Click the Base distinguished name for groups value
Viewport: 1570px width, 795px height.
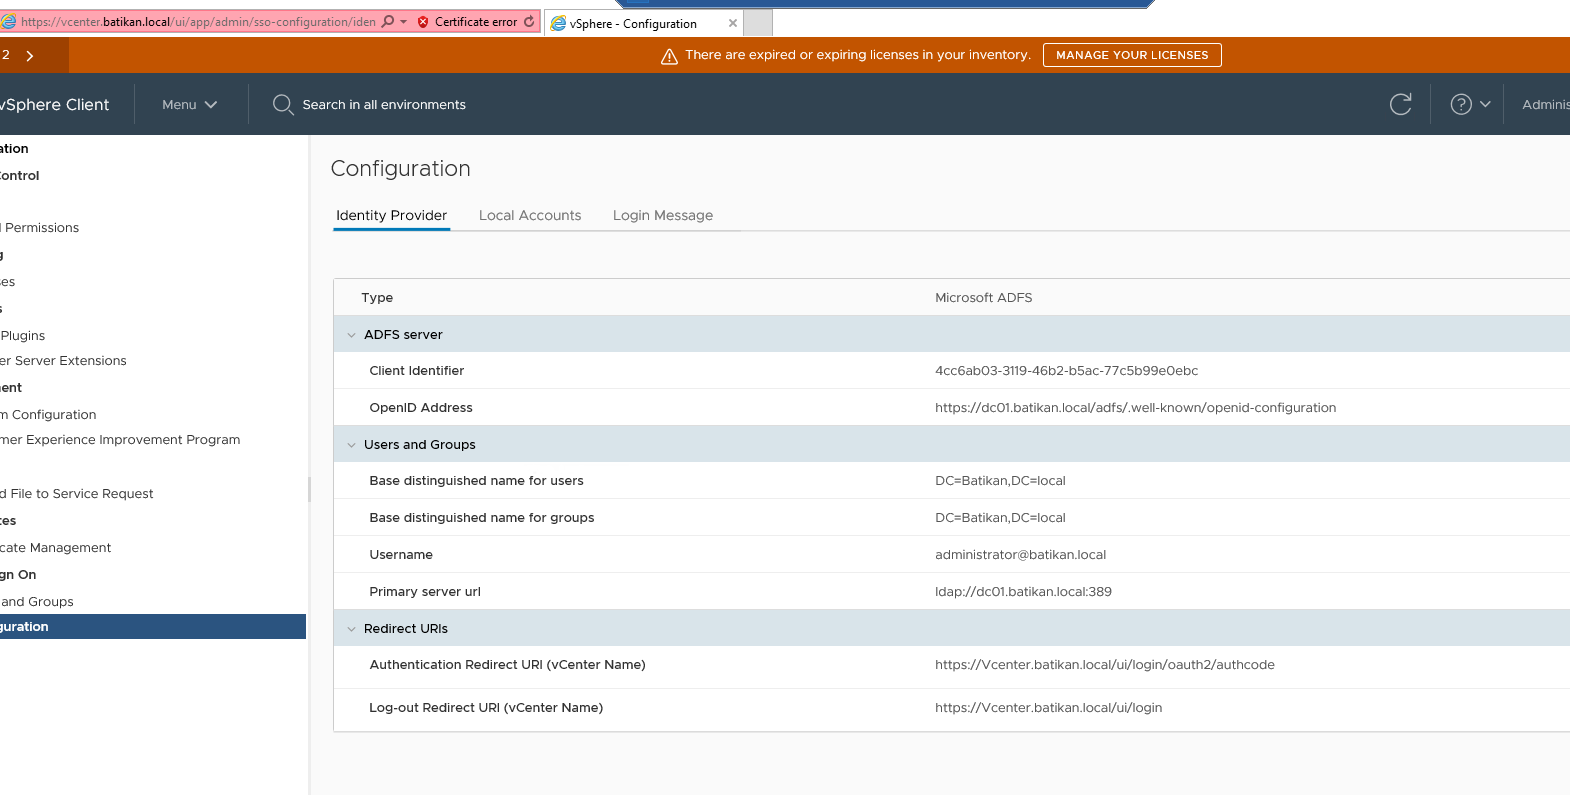coord(1001,518)
